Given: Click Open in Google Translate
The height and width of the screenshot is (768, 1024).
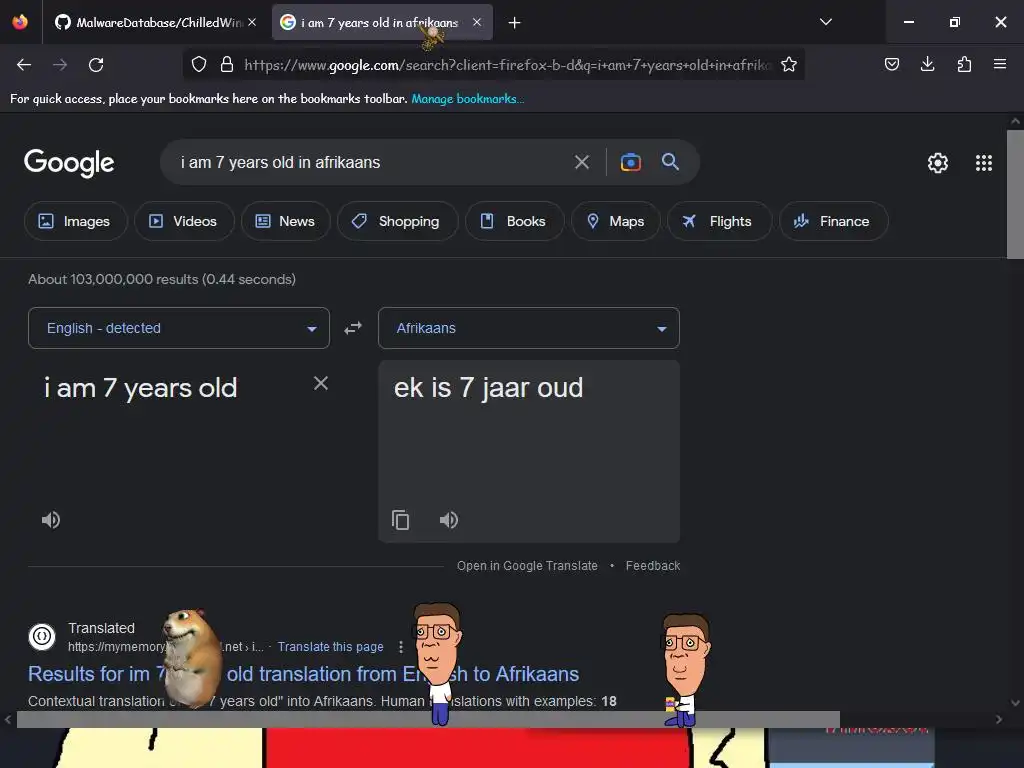Looking at the screenshot, I should [x=527, y=566].
